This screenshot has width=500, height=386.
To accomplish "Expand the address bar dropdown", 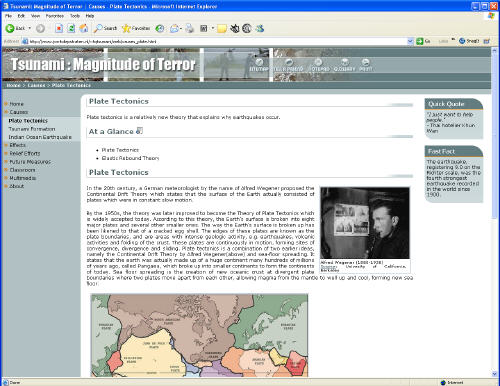I will pos(410,41).
